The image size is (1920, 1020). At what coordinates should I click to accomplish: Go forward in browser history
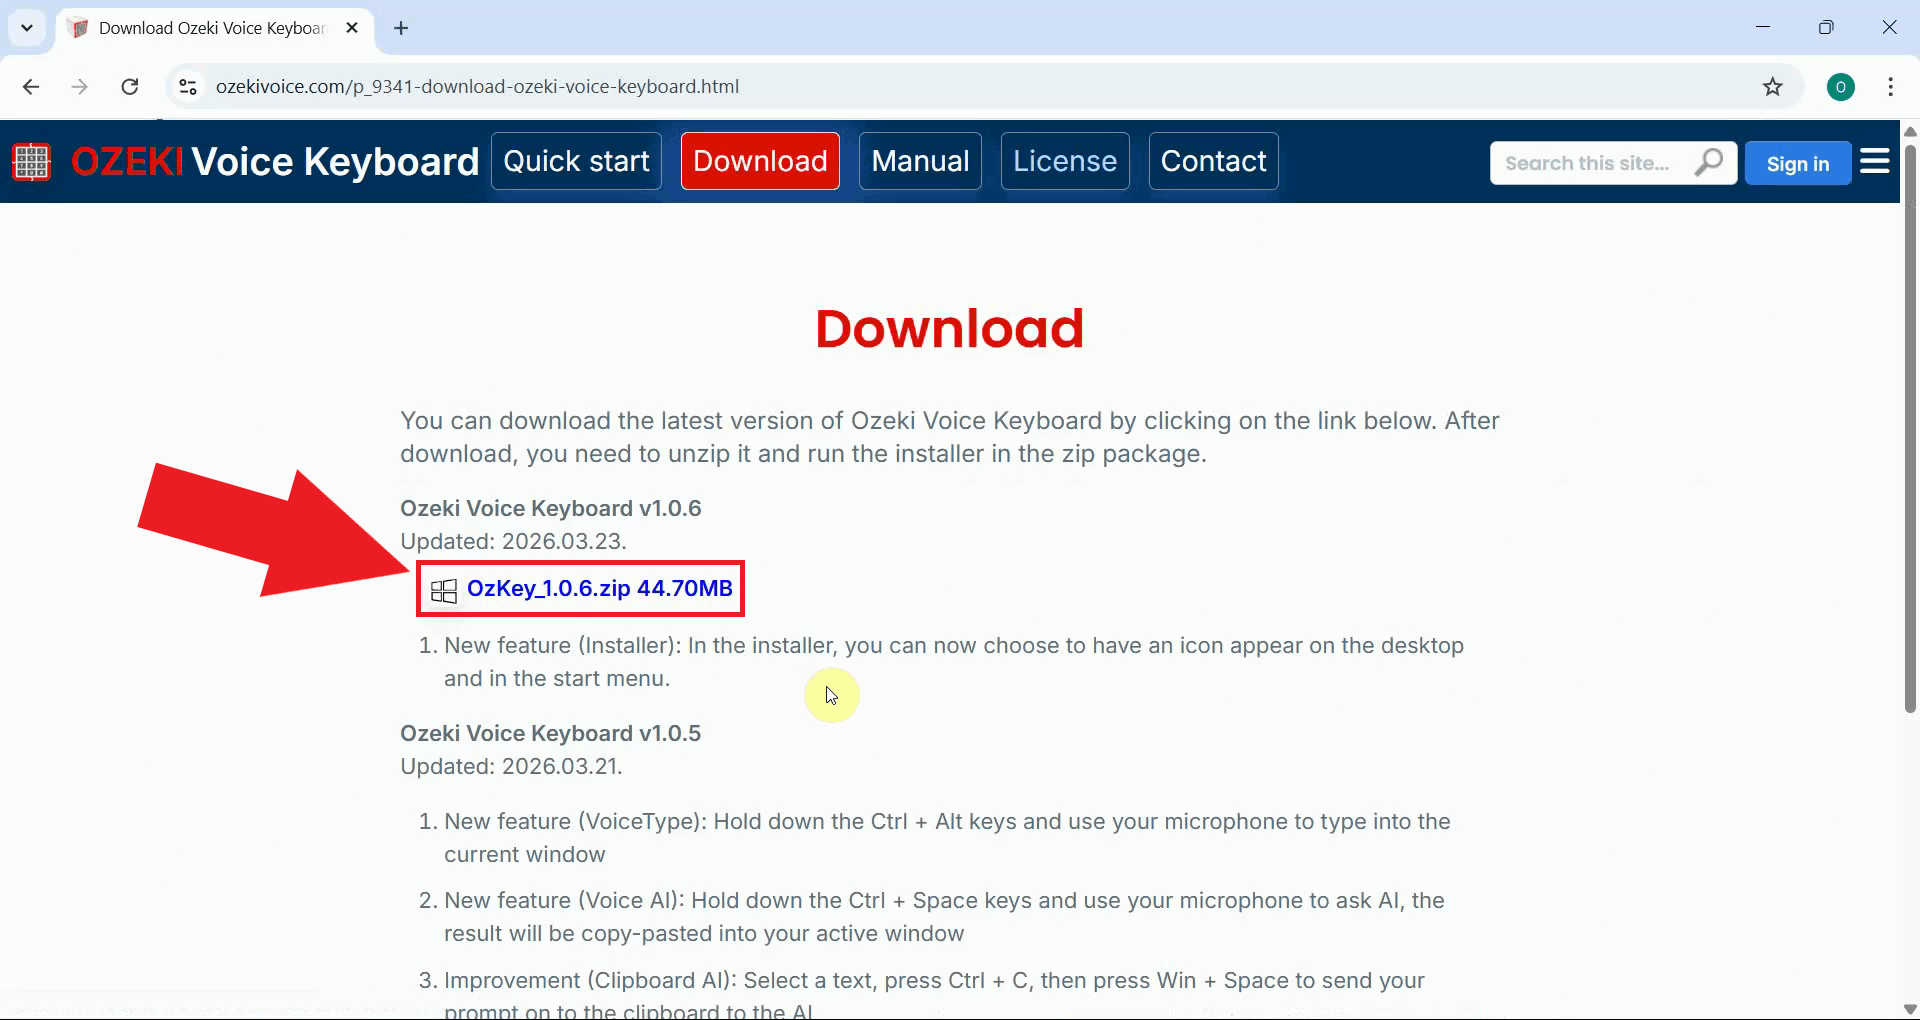pos(80,87)
